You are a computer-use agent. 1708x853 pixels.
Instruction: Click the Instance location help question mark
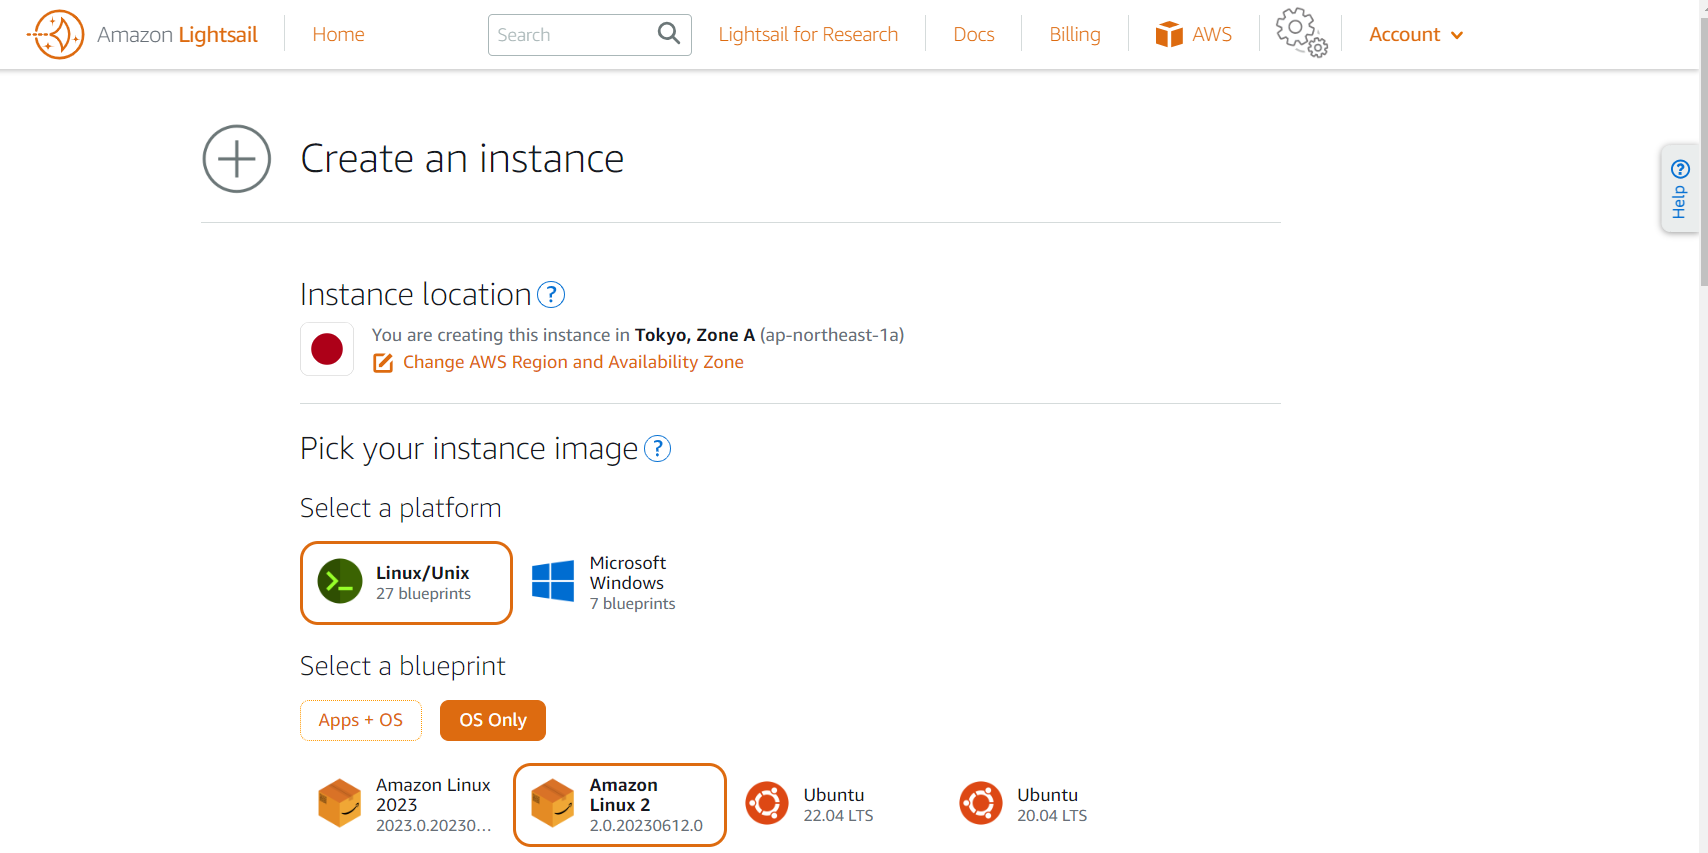click(551, 295)
